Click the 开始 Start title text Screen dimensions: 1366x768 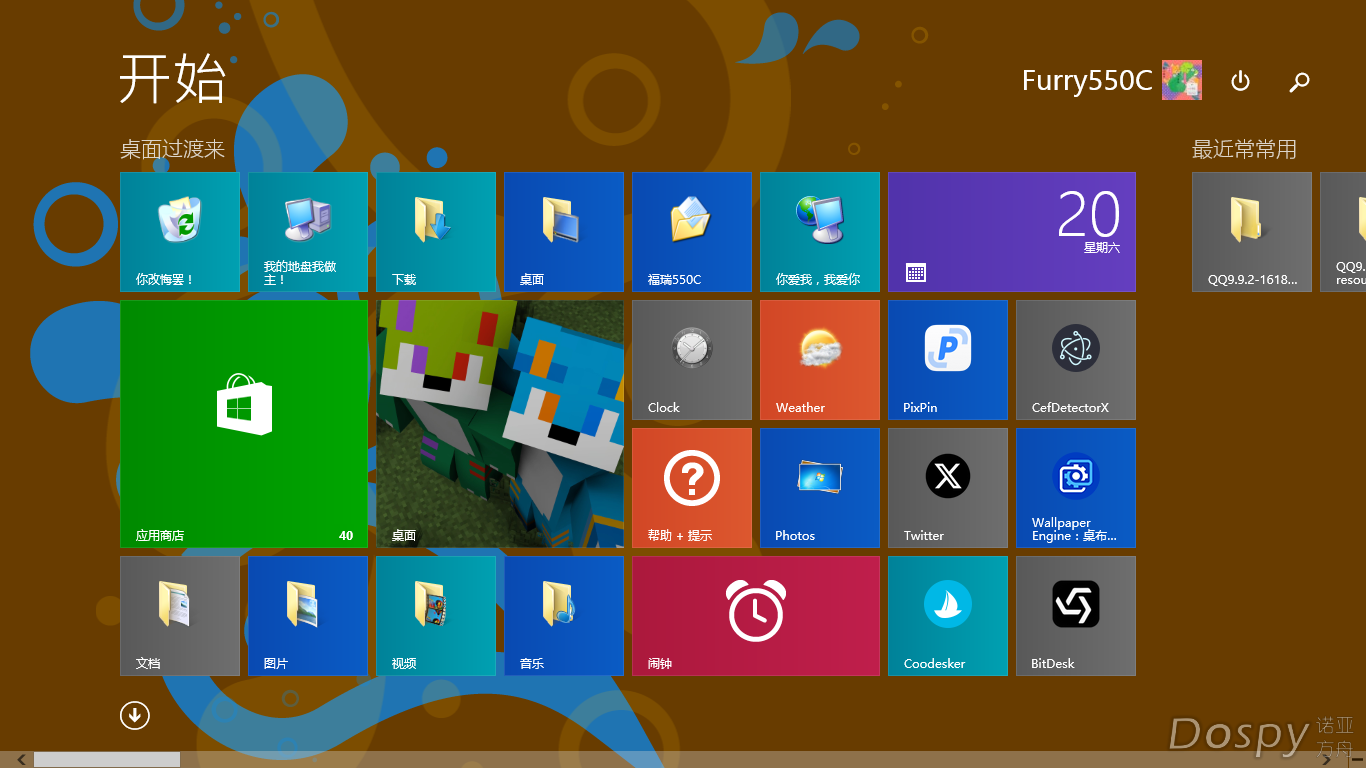[x=173, y=78]
